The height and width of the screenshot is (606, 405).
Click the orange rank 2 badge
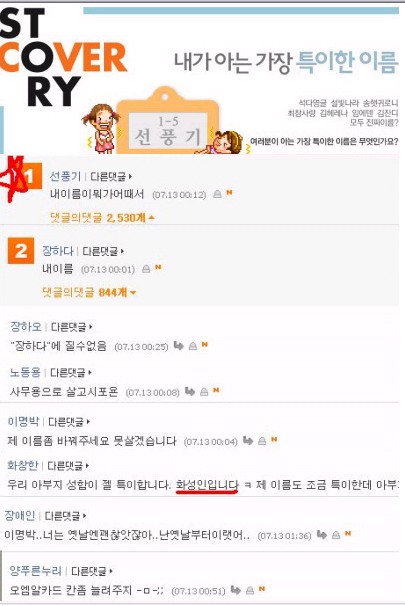pos(21,251)
